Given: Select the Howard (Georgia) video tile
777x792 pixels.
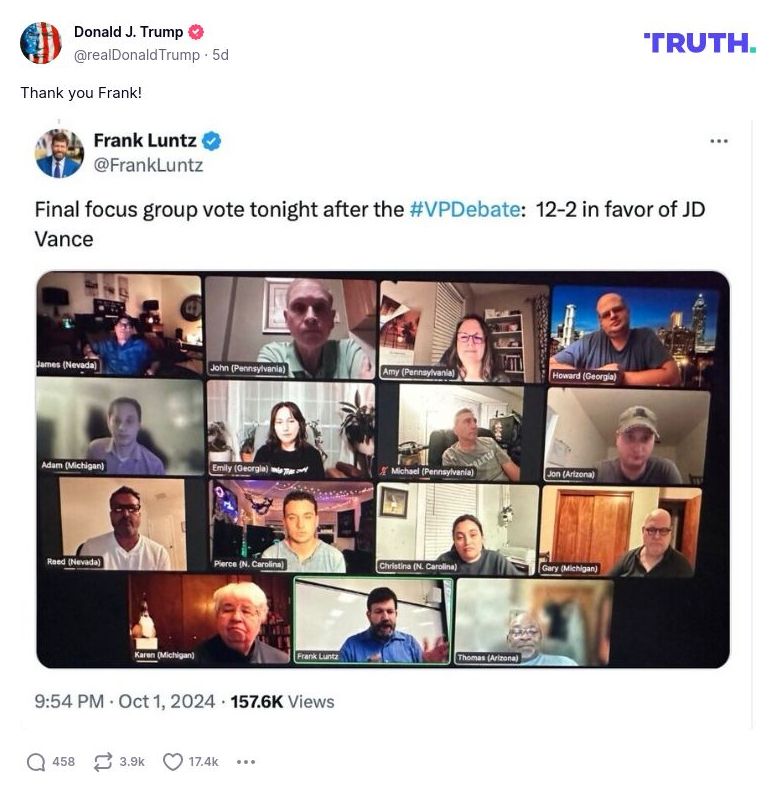Looking at the screenshot, I should pyautogui.click(x=635, y=335).
